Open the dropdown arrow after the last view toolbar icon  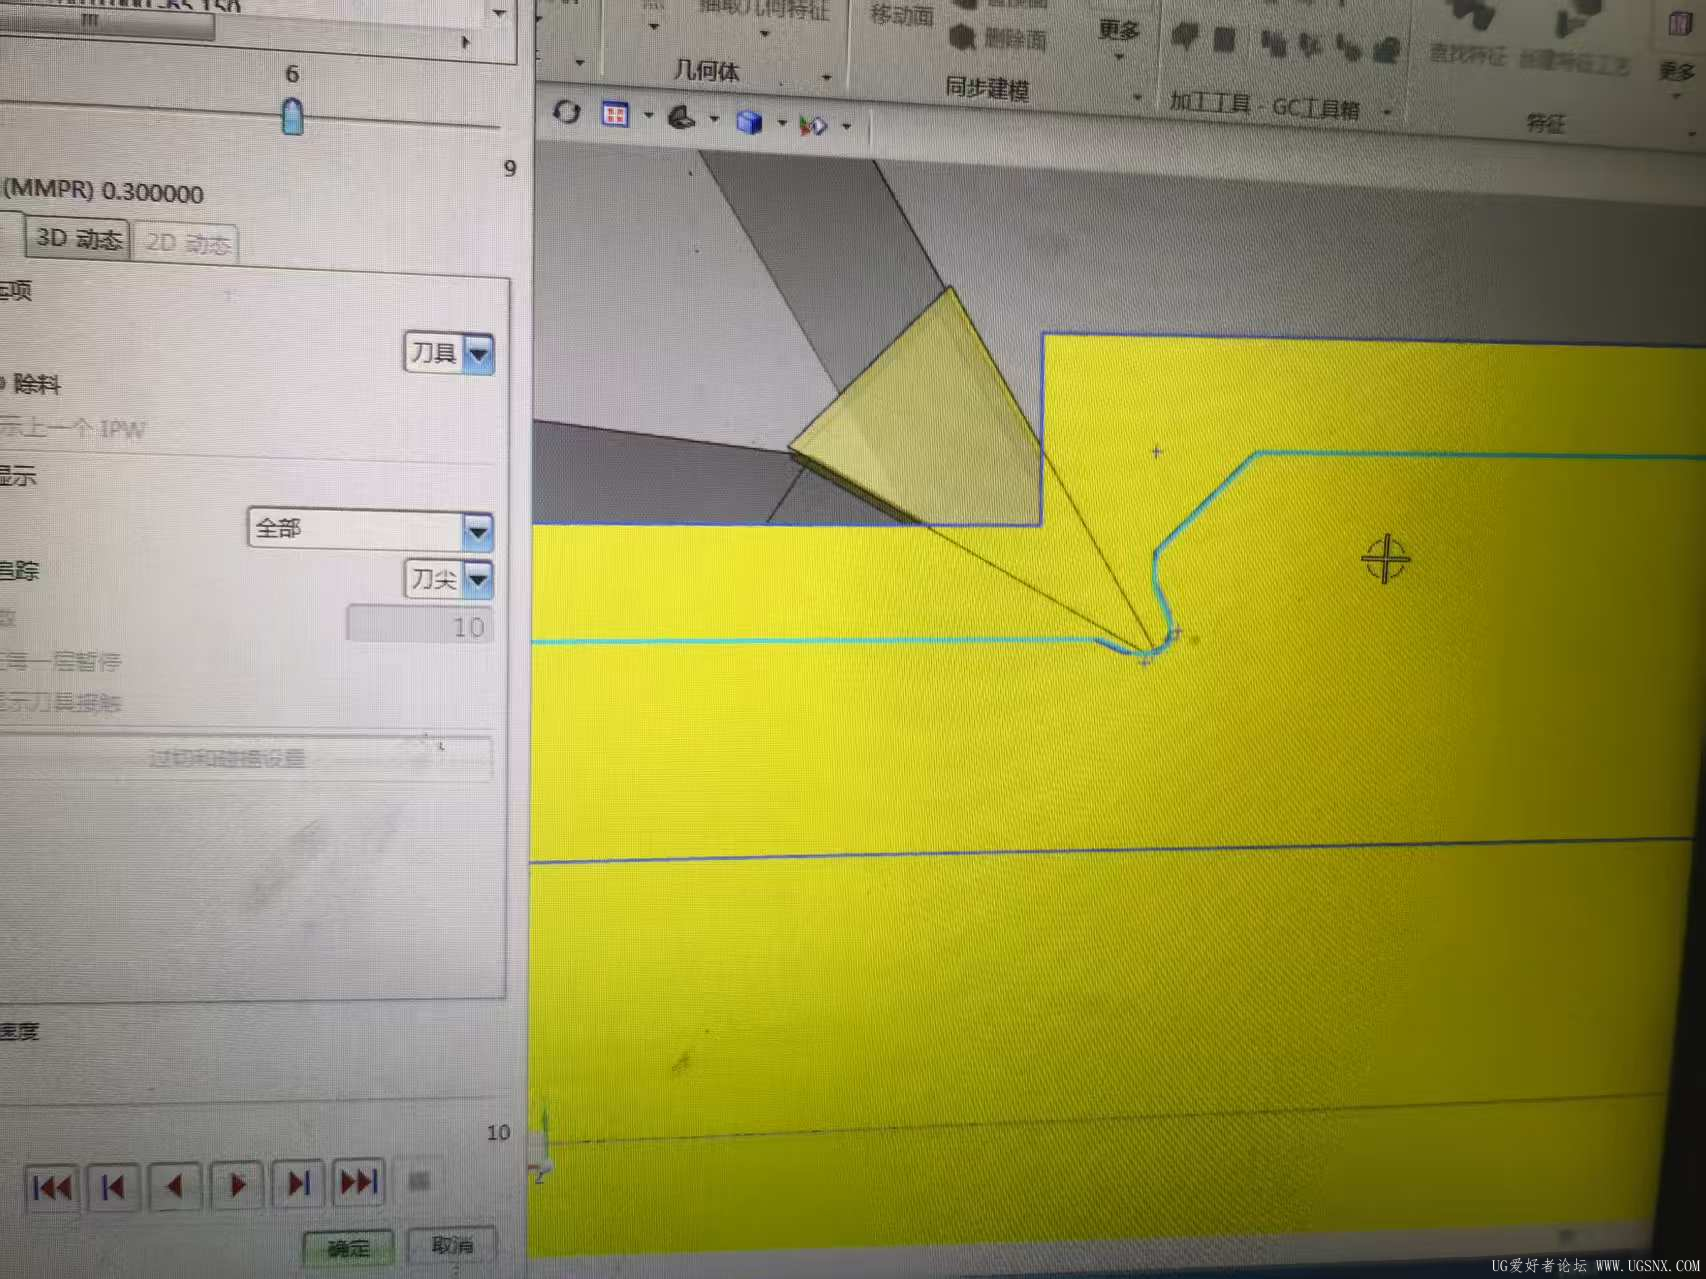pos(847,127)
